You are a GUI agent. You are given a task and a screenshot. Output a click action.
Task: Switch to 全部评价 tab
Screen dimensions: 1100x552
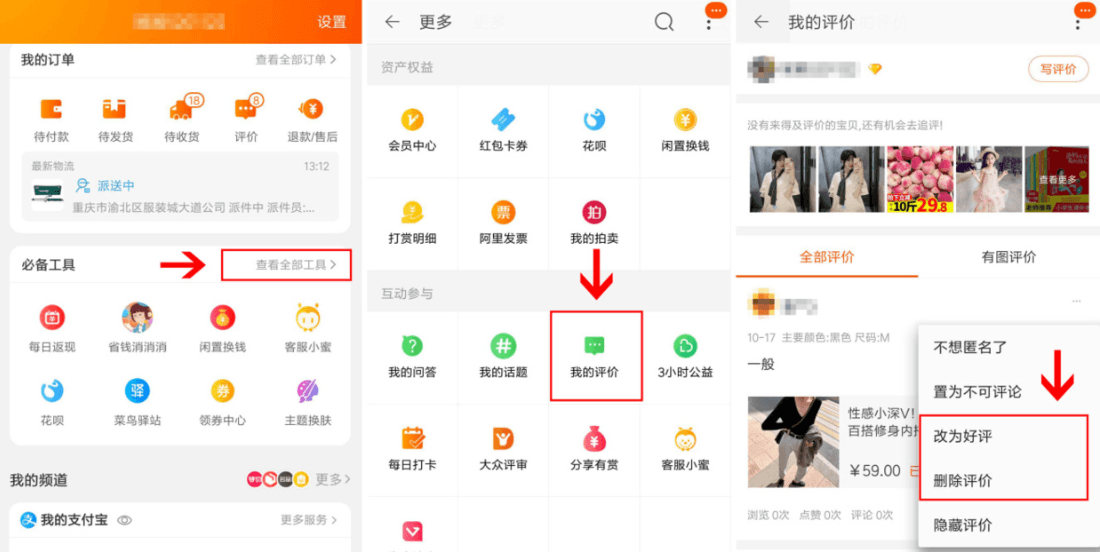826,257
